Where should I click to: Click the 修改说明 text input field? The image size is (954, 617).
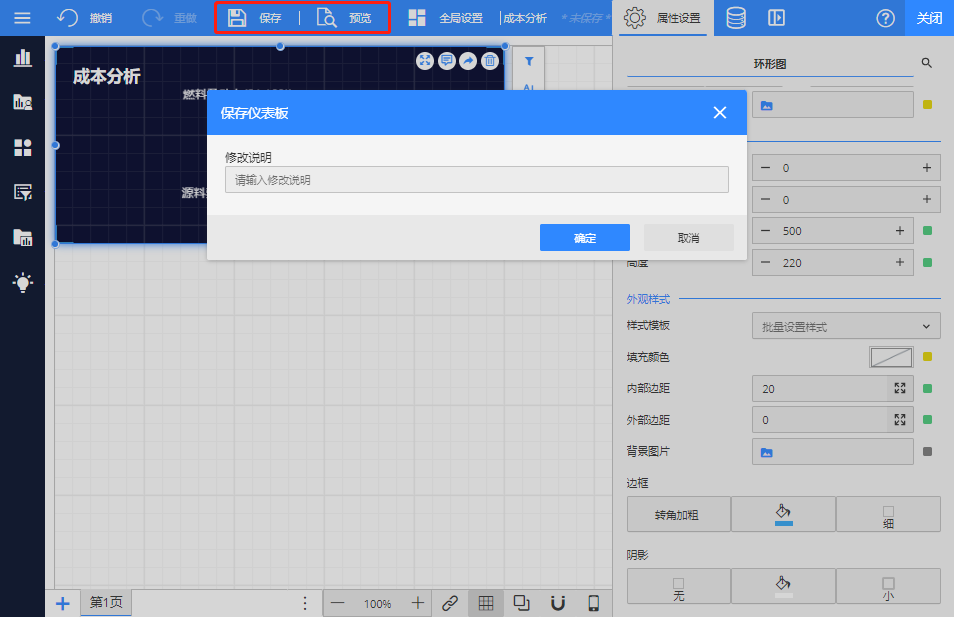pos(476,180)
